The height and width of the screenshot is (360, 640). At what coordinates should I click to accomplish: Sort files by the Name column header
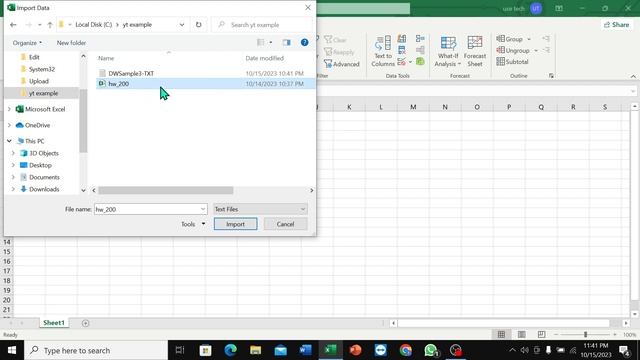coord(106,58)
